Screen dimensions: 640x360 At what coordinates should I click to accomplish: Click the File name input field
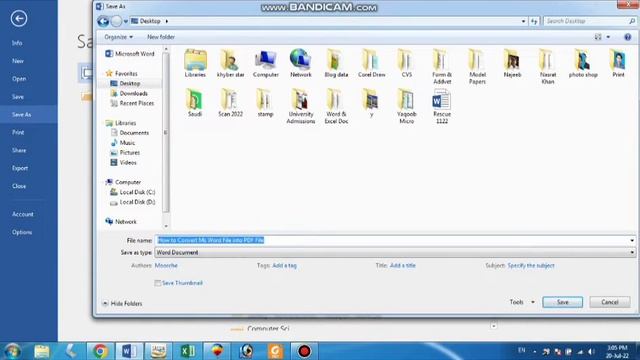pos(392,240)
